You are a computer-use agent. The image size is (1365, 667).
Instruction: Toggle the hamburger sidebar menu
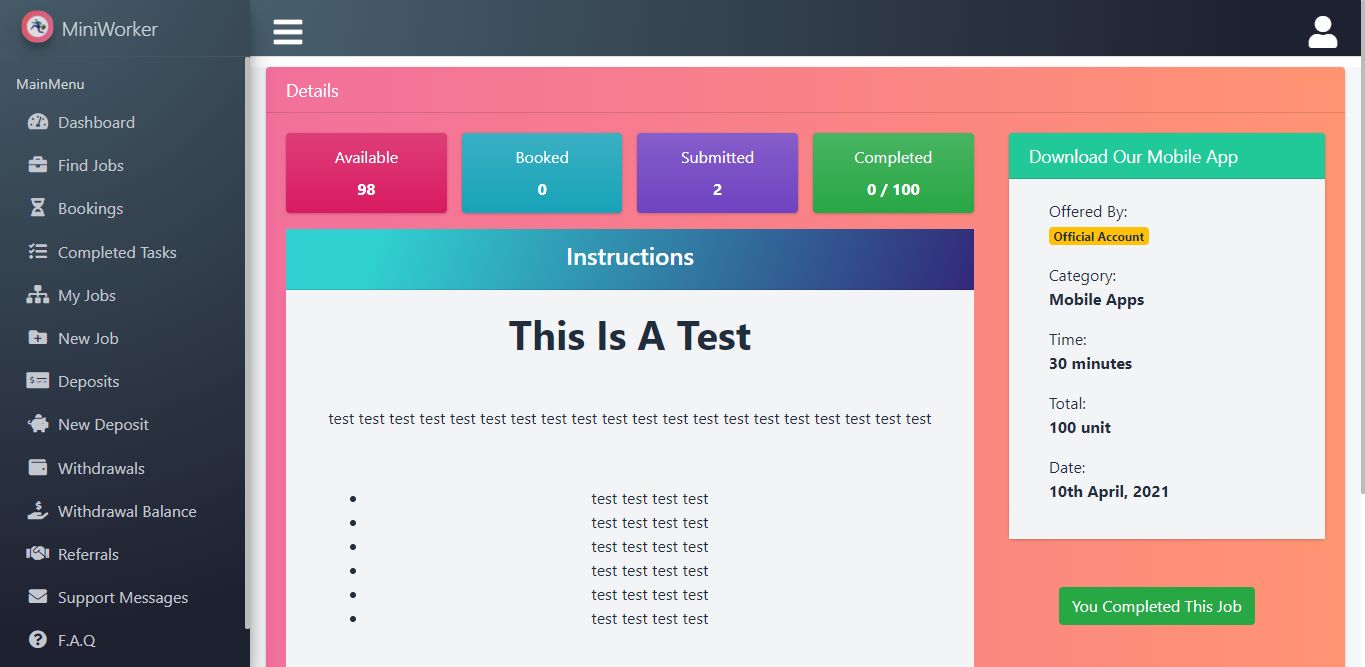[x=288, y=32]
